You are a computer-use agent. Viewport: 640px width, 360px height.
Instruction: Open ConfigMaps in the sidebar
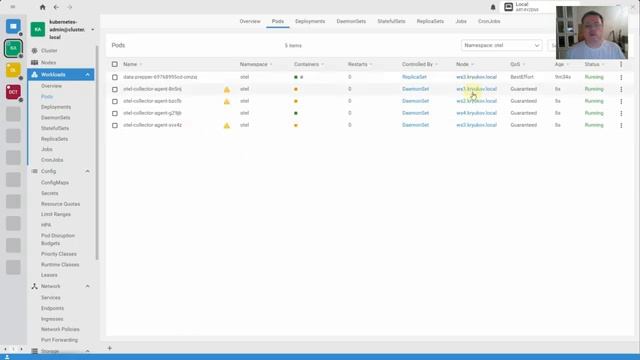click(x=55, y=182)
